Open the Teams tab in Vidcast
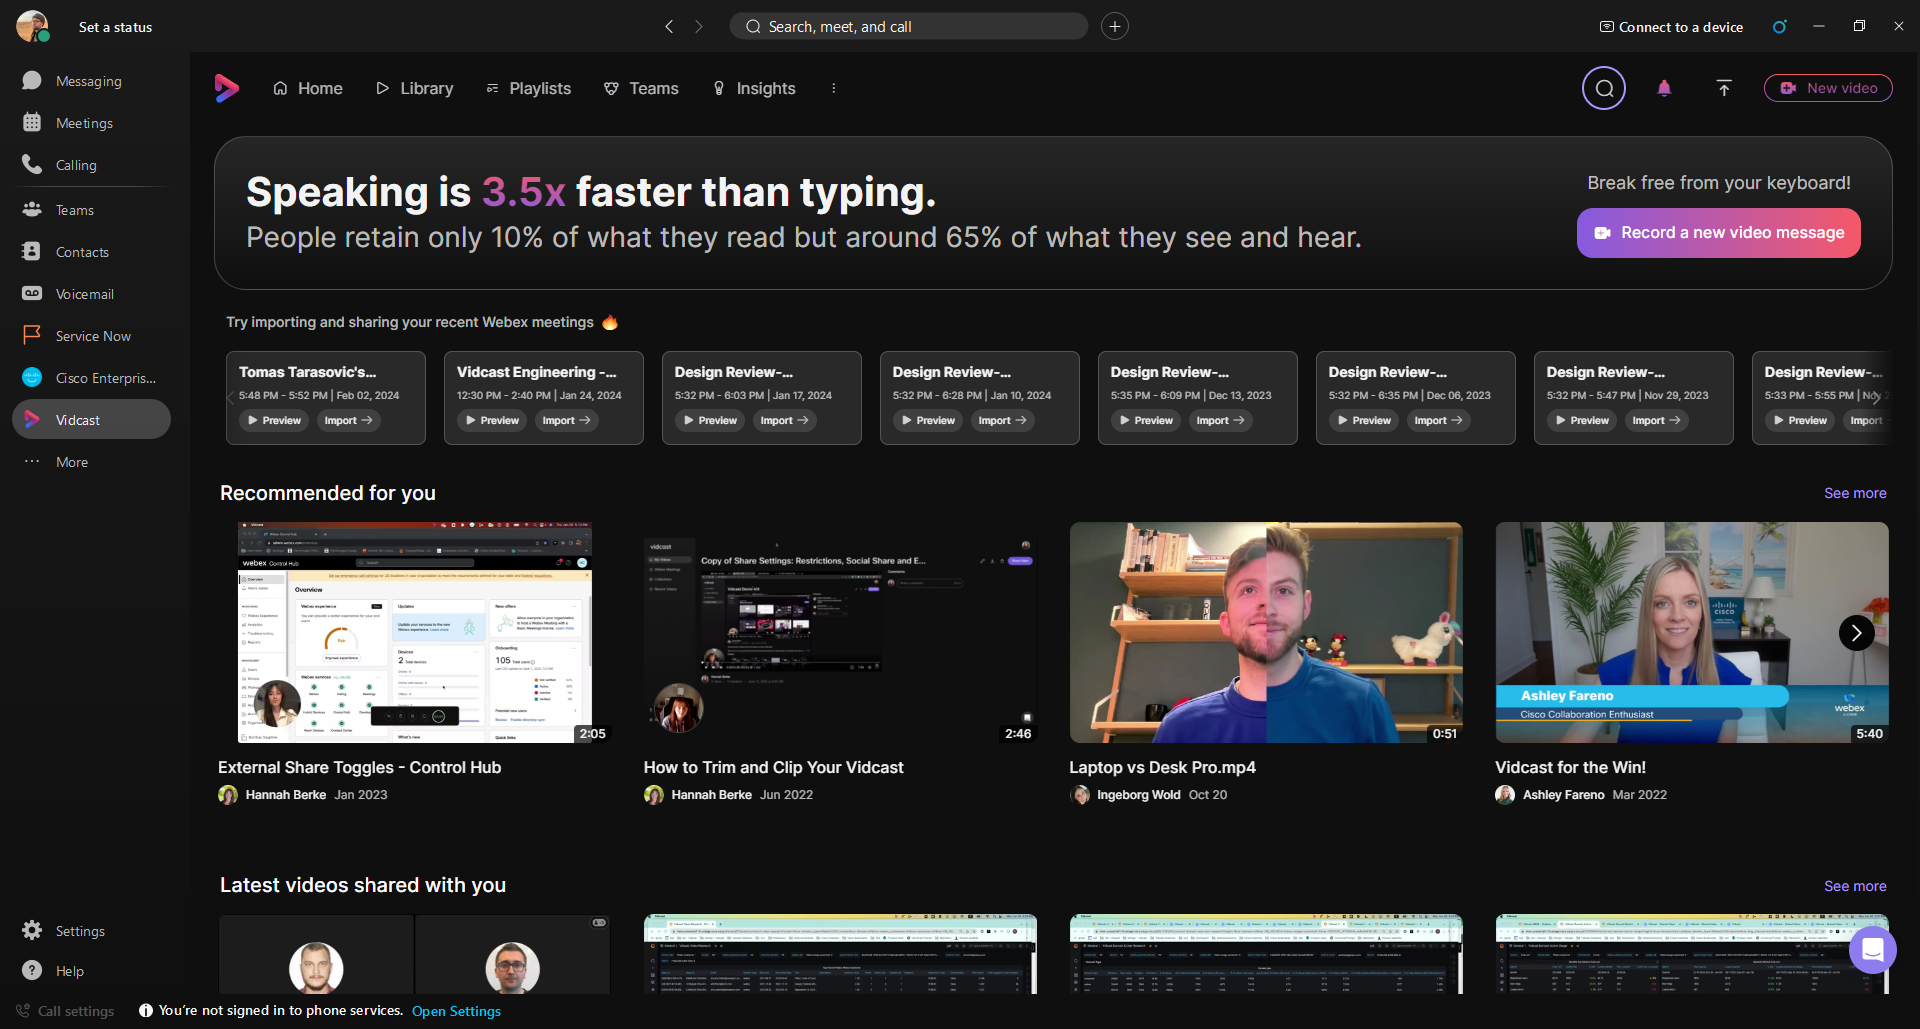This screenshot has height=1029, width=1920. click(x=641, y=88)
